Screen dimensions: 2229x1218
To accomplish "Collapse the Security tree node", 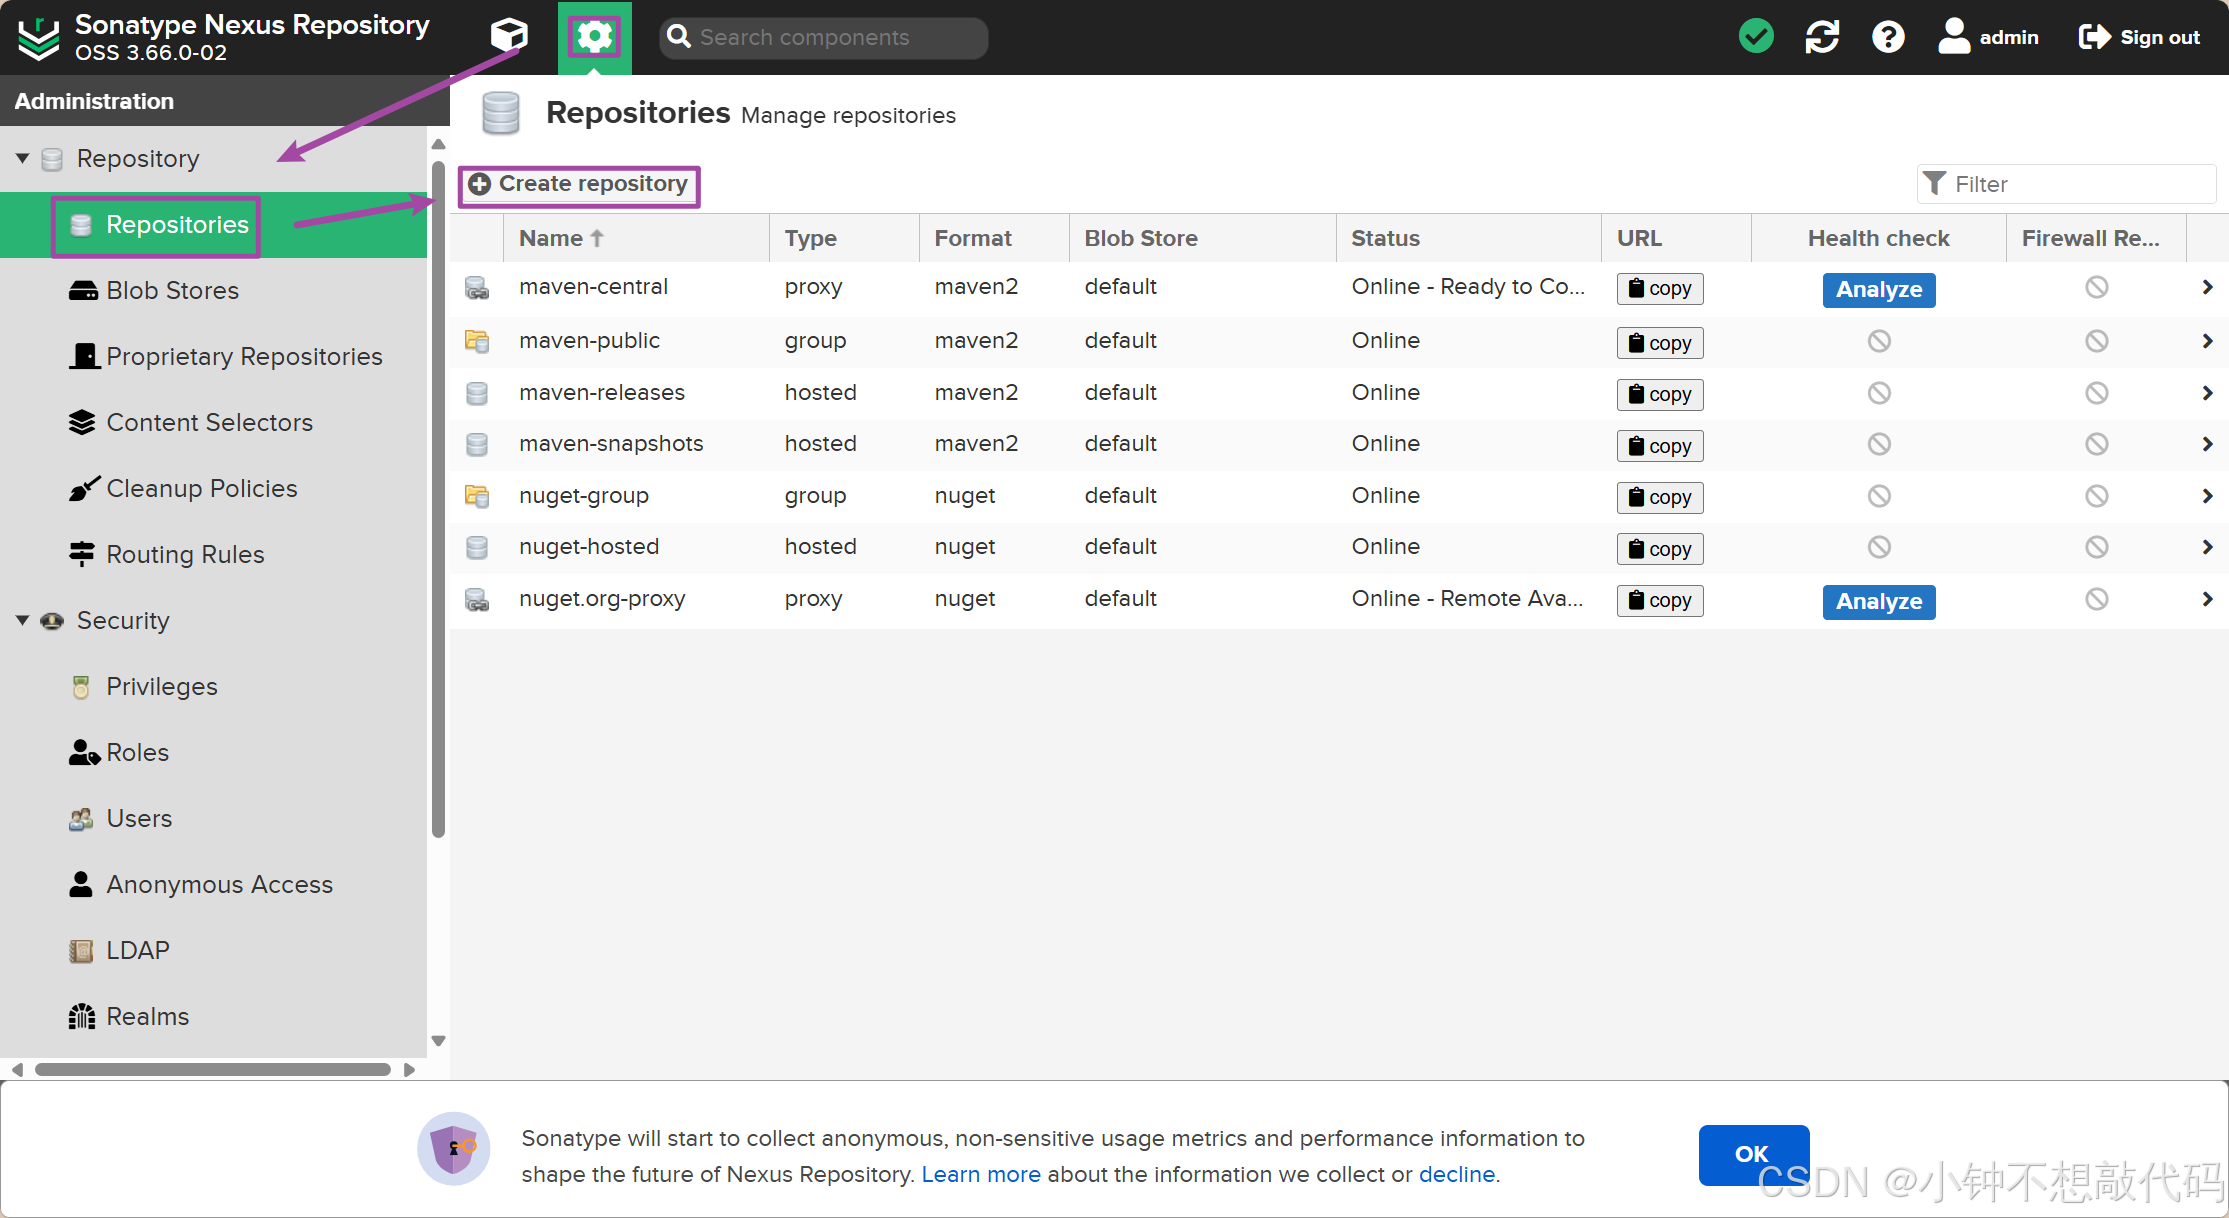I will [x=22, y=621].
